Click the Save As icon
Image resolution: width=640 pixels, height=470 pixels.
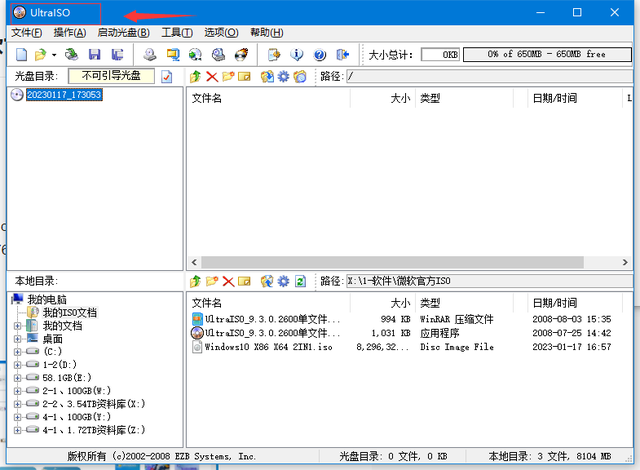[x=118, y=54]
